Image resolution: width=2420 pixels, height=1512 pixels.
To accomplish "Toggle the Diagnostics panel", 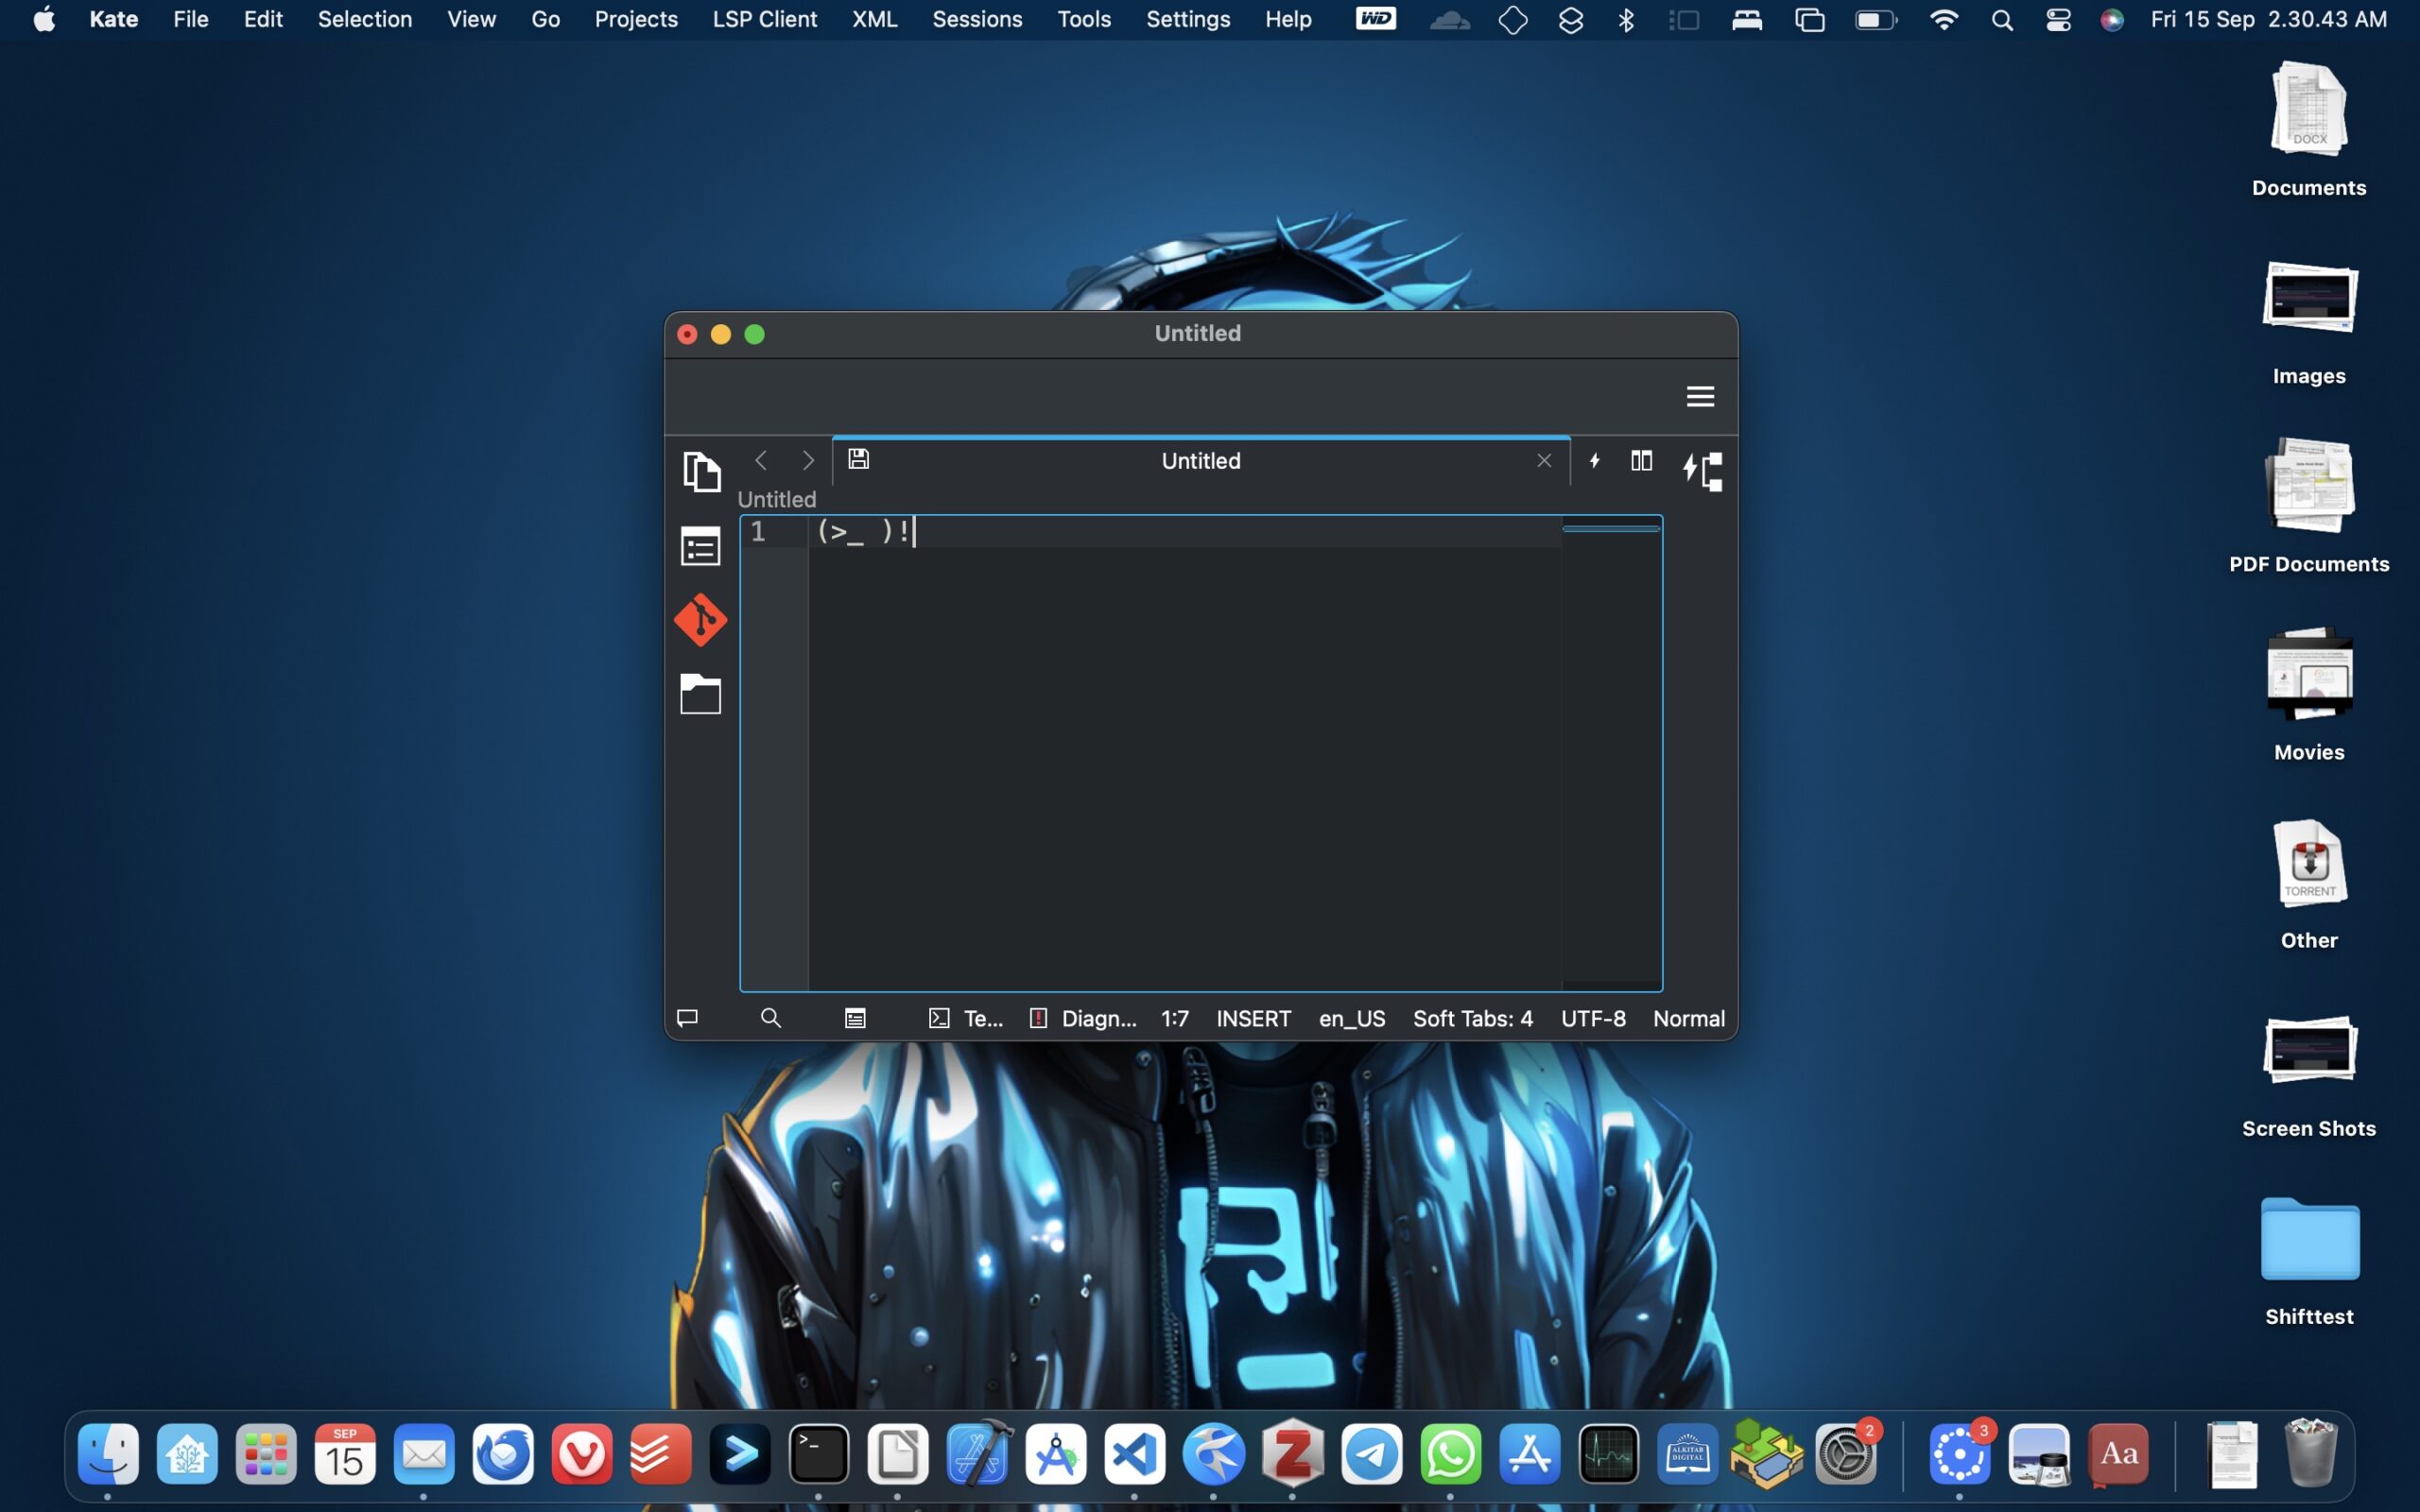I will coord(1084,1018).
